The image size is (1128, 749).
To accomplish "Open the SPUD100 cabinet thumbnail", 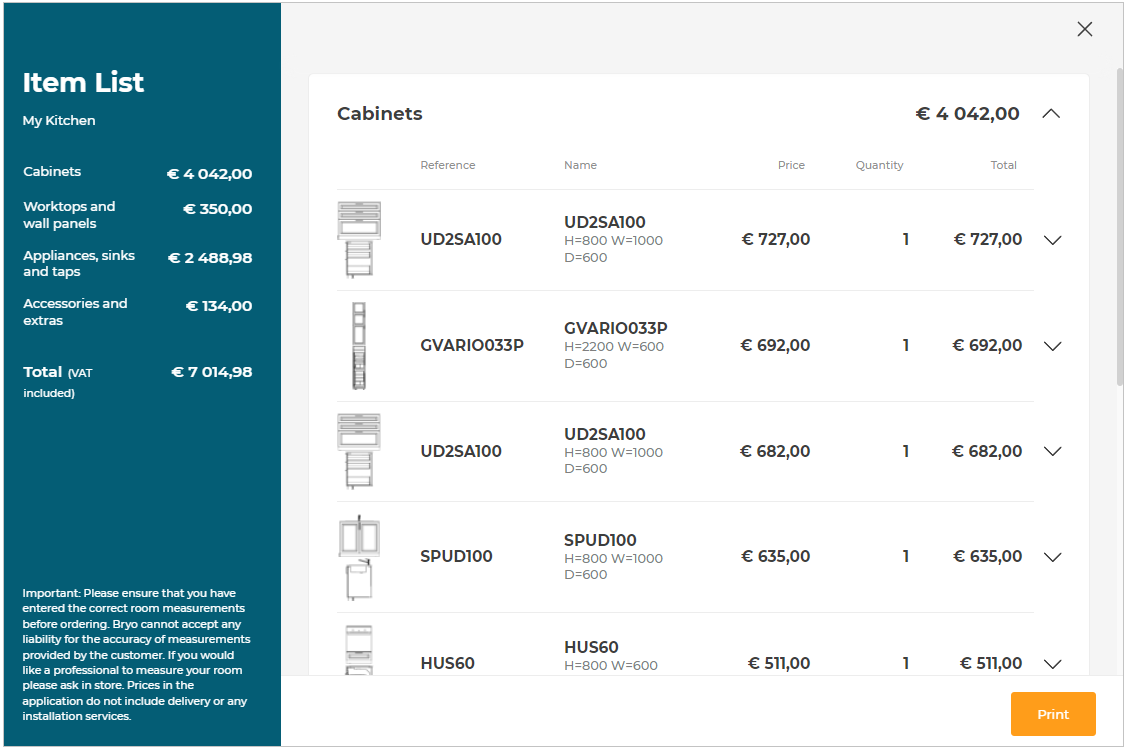I will tap(360, 556).
